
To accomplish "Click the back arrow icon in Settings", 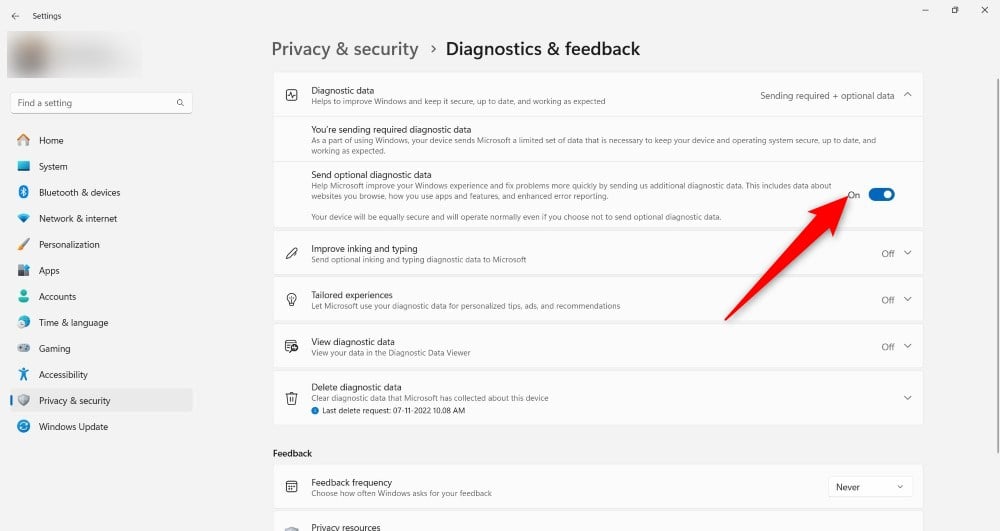I will tap(15, 16).
